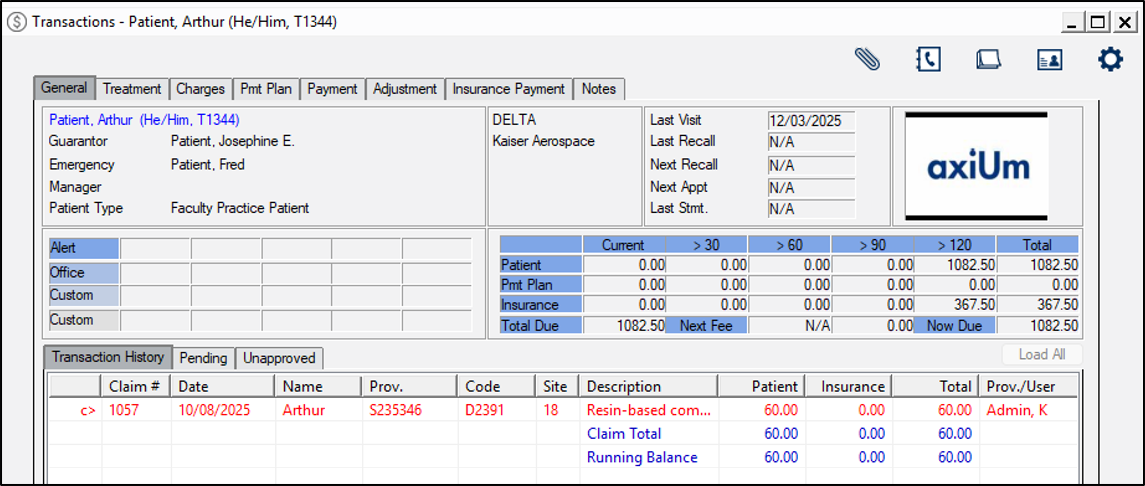
Task: Click the site number 18 cell
Action: coord(551,410)
